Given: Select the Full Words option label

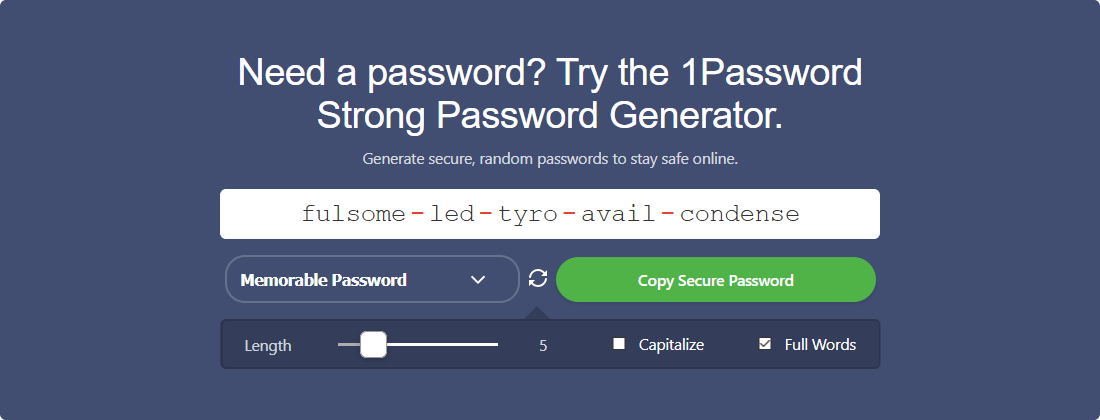Looking at the screenshot, I should click(820, 345).
